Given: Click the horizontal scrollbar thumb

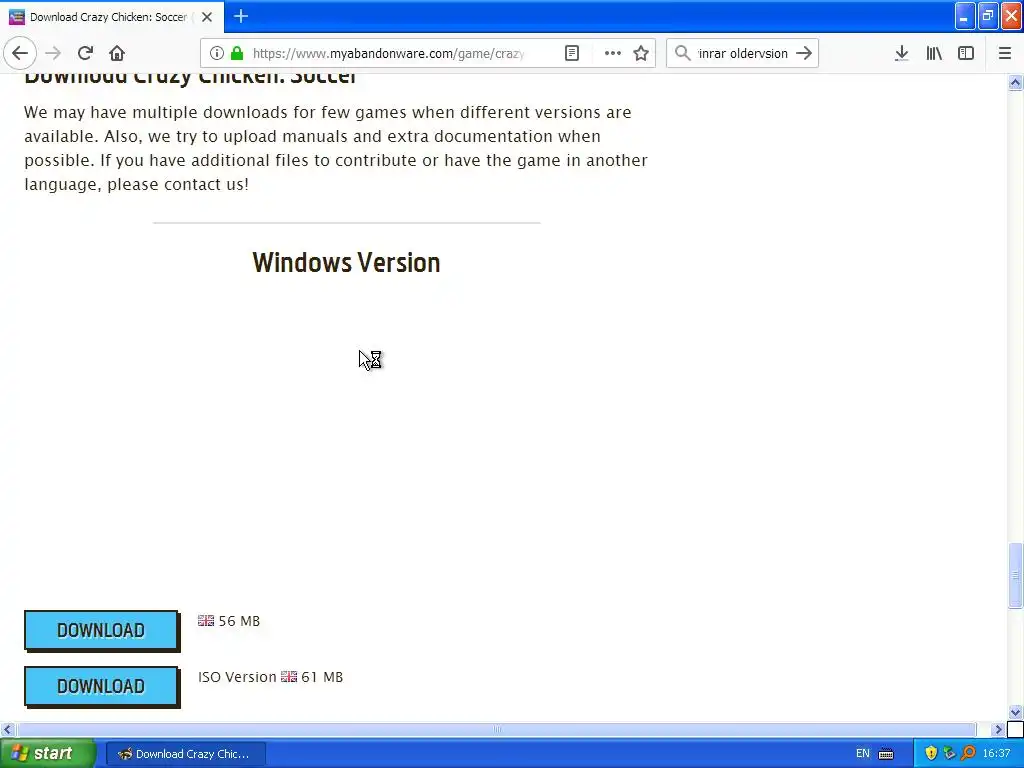Looking at the screenshot, I should pos(496,729).
